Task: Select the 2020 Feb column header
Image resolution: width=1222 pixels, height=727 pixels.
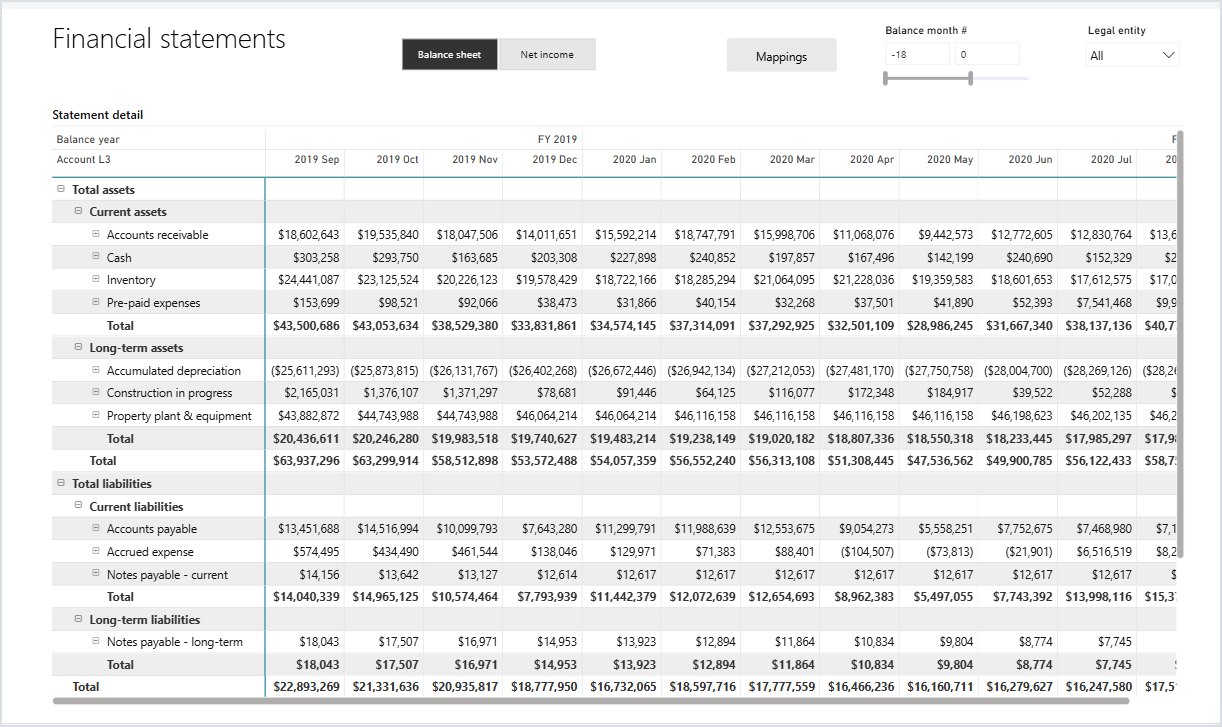Action: 714,159
